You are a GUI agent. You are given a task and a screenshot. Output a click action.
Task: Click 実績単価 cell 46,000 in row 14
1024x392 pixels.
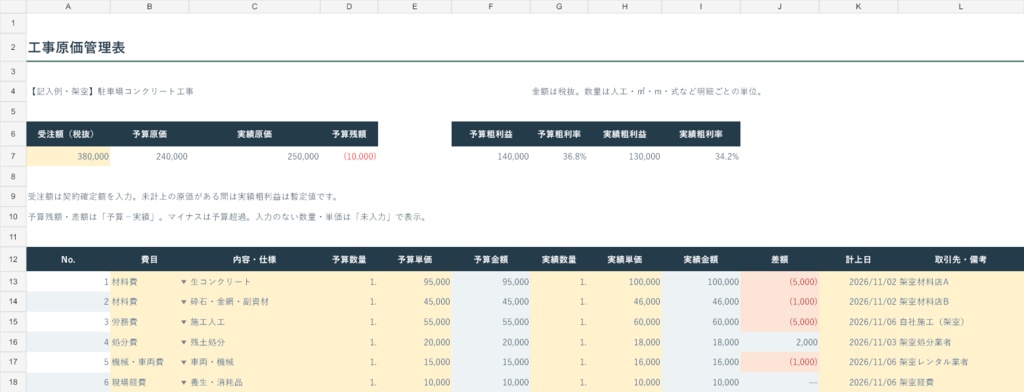pyautogui.click(x=625, y=302)
